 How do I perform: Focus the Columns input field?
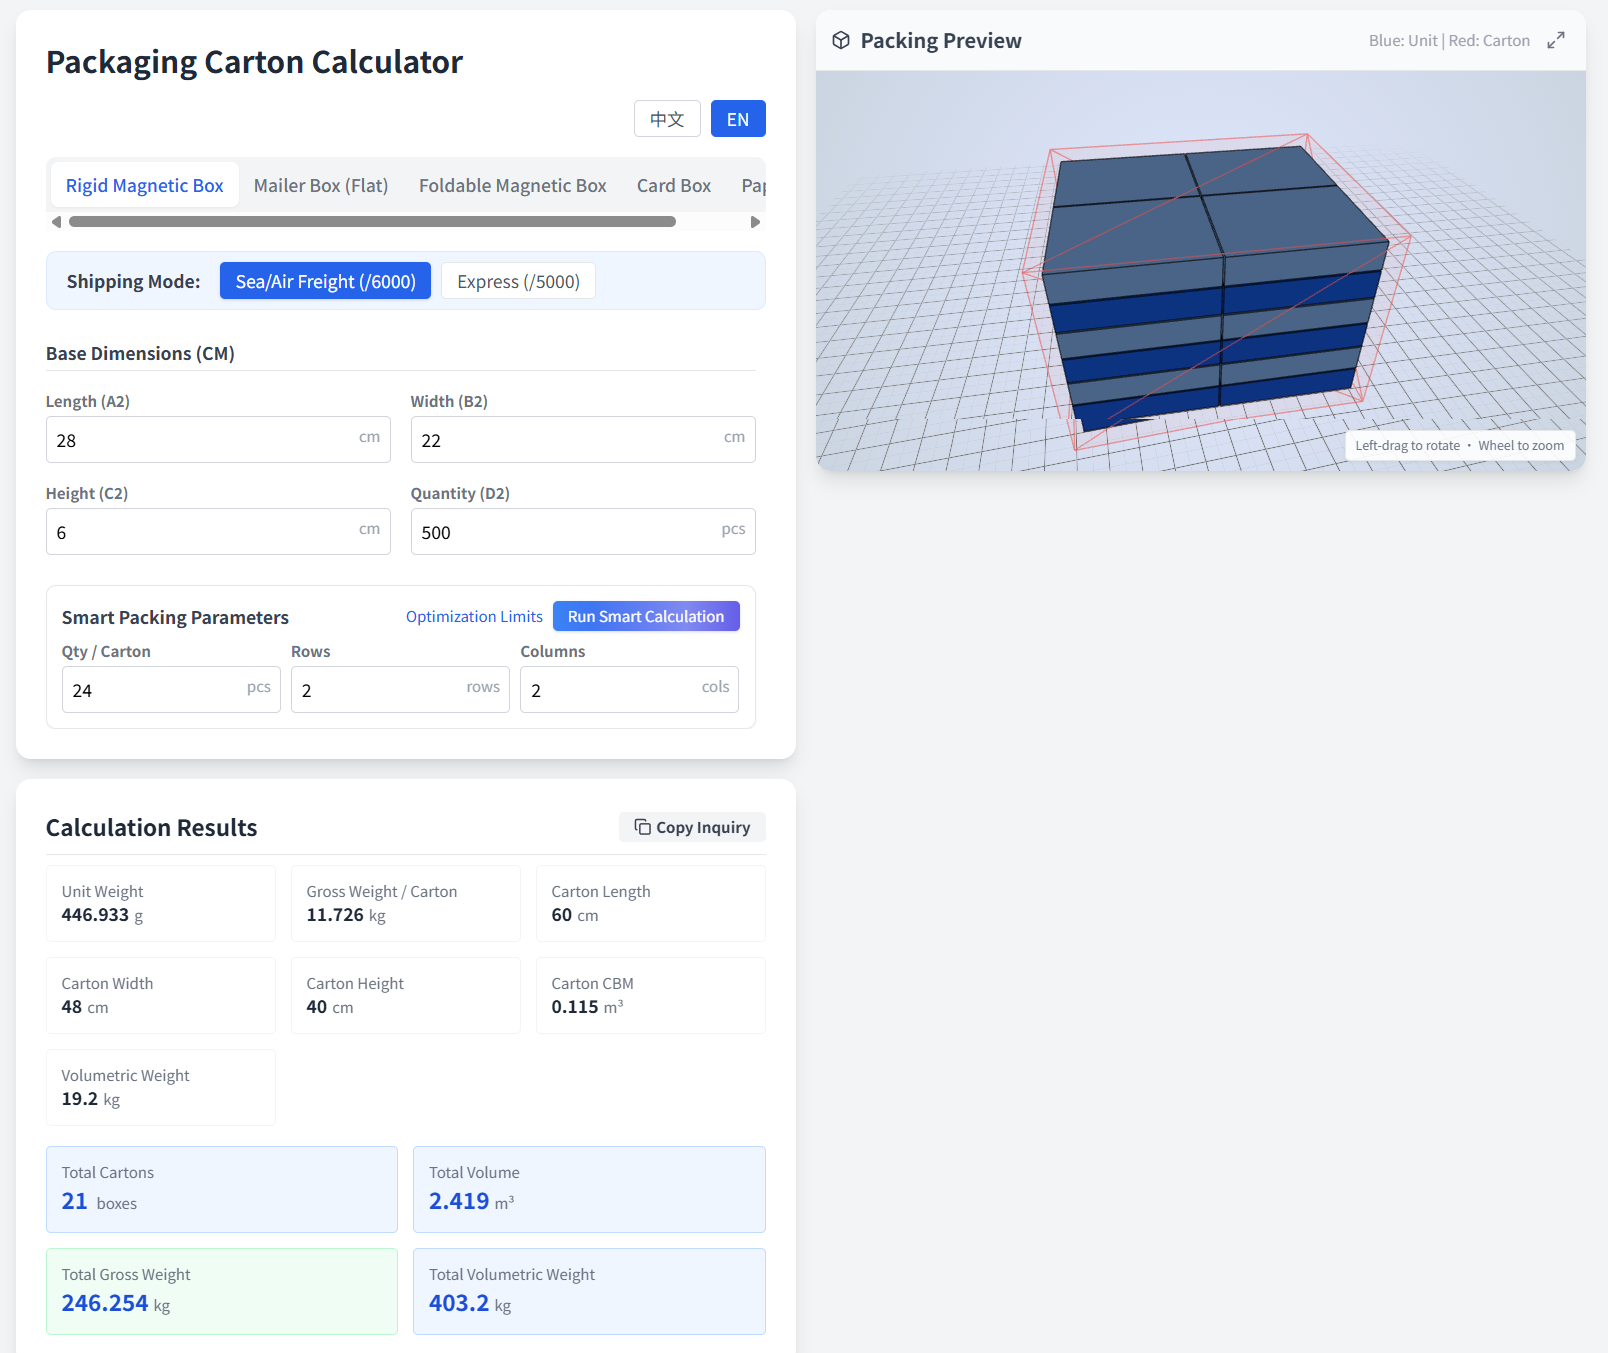(629, 690)
